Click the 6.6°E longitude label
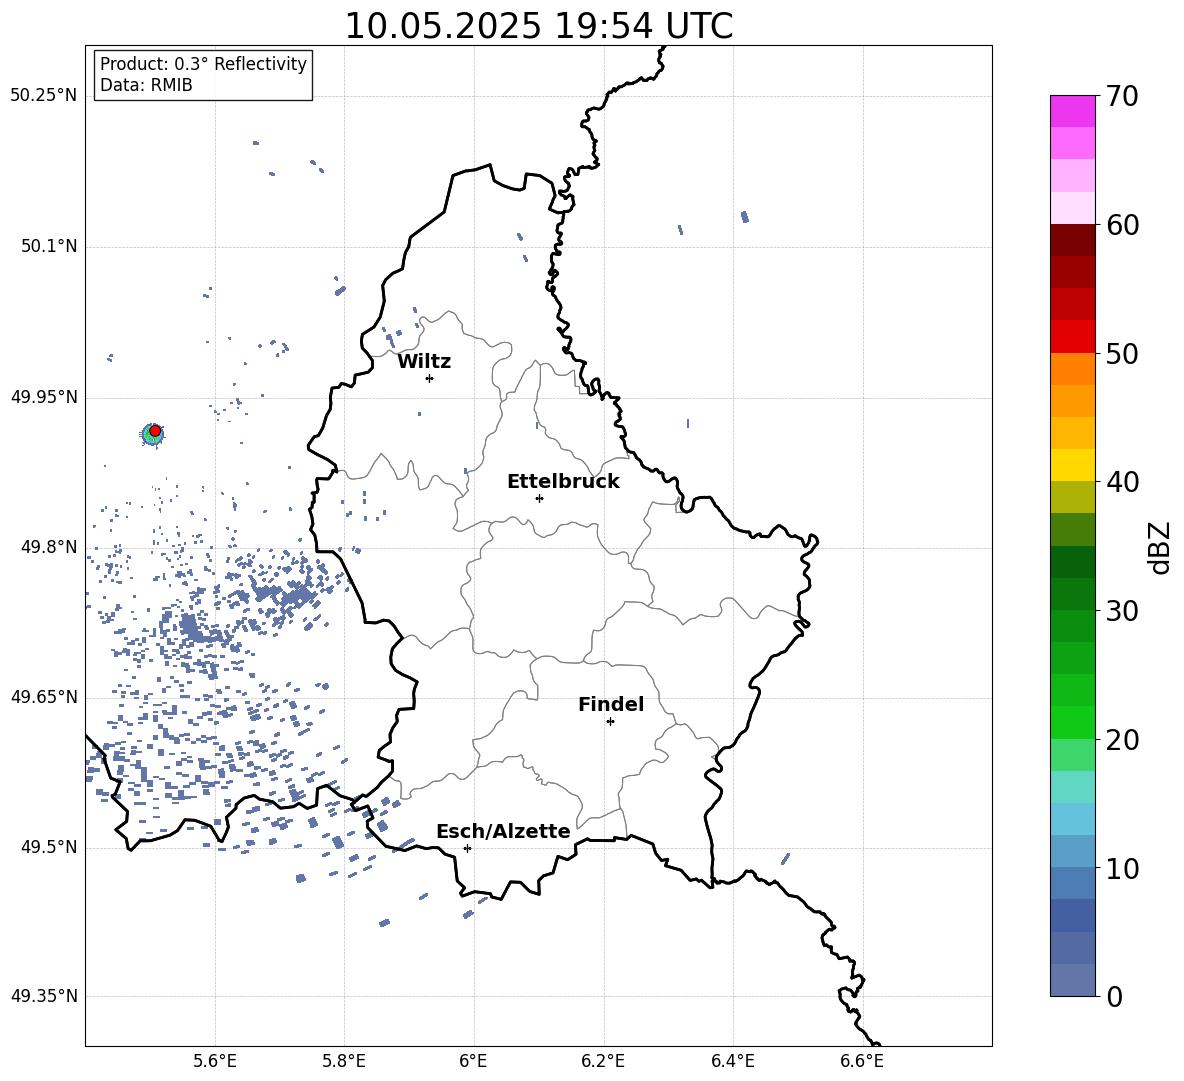 (862, 1061)
